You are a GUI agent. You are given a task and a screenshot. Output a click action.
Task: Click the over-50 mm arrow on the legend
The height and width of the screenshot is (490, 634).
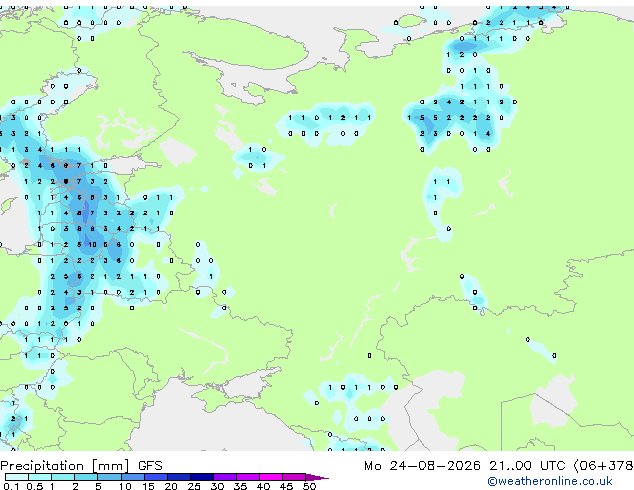tap(317, 477)
